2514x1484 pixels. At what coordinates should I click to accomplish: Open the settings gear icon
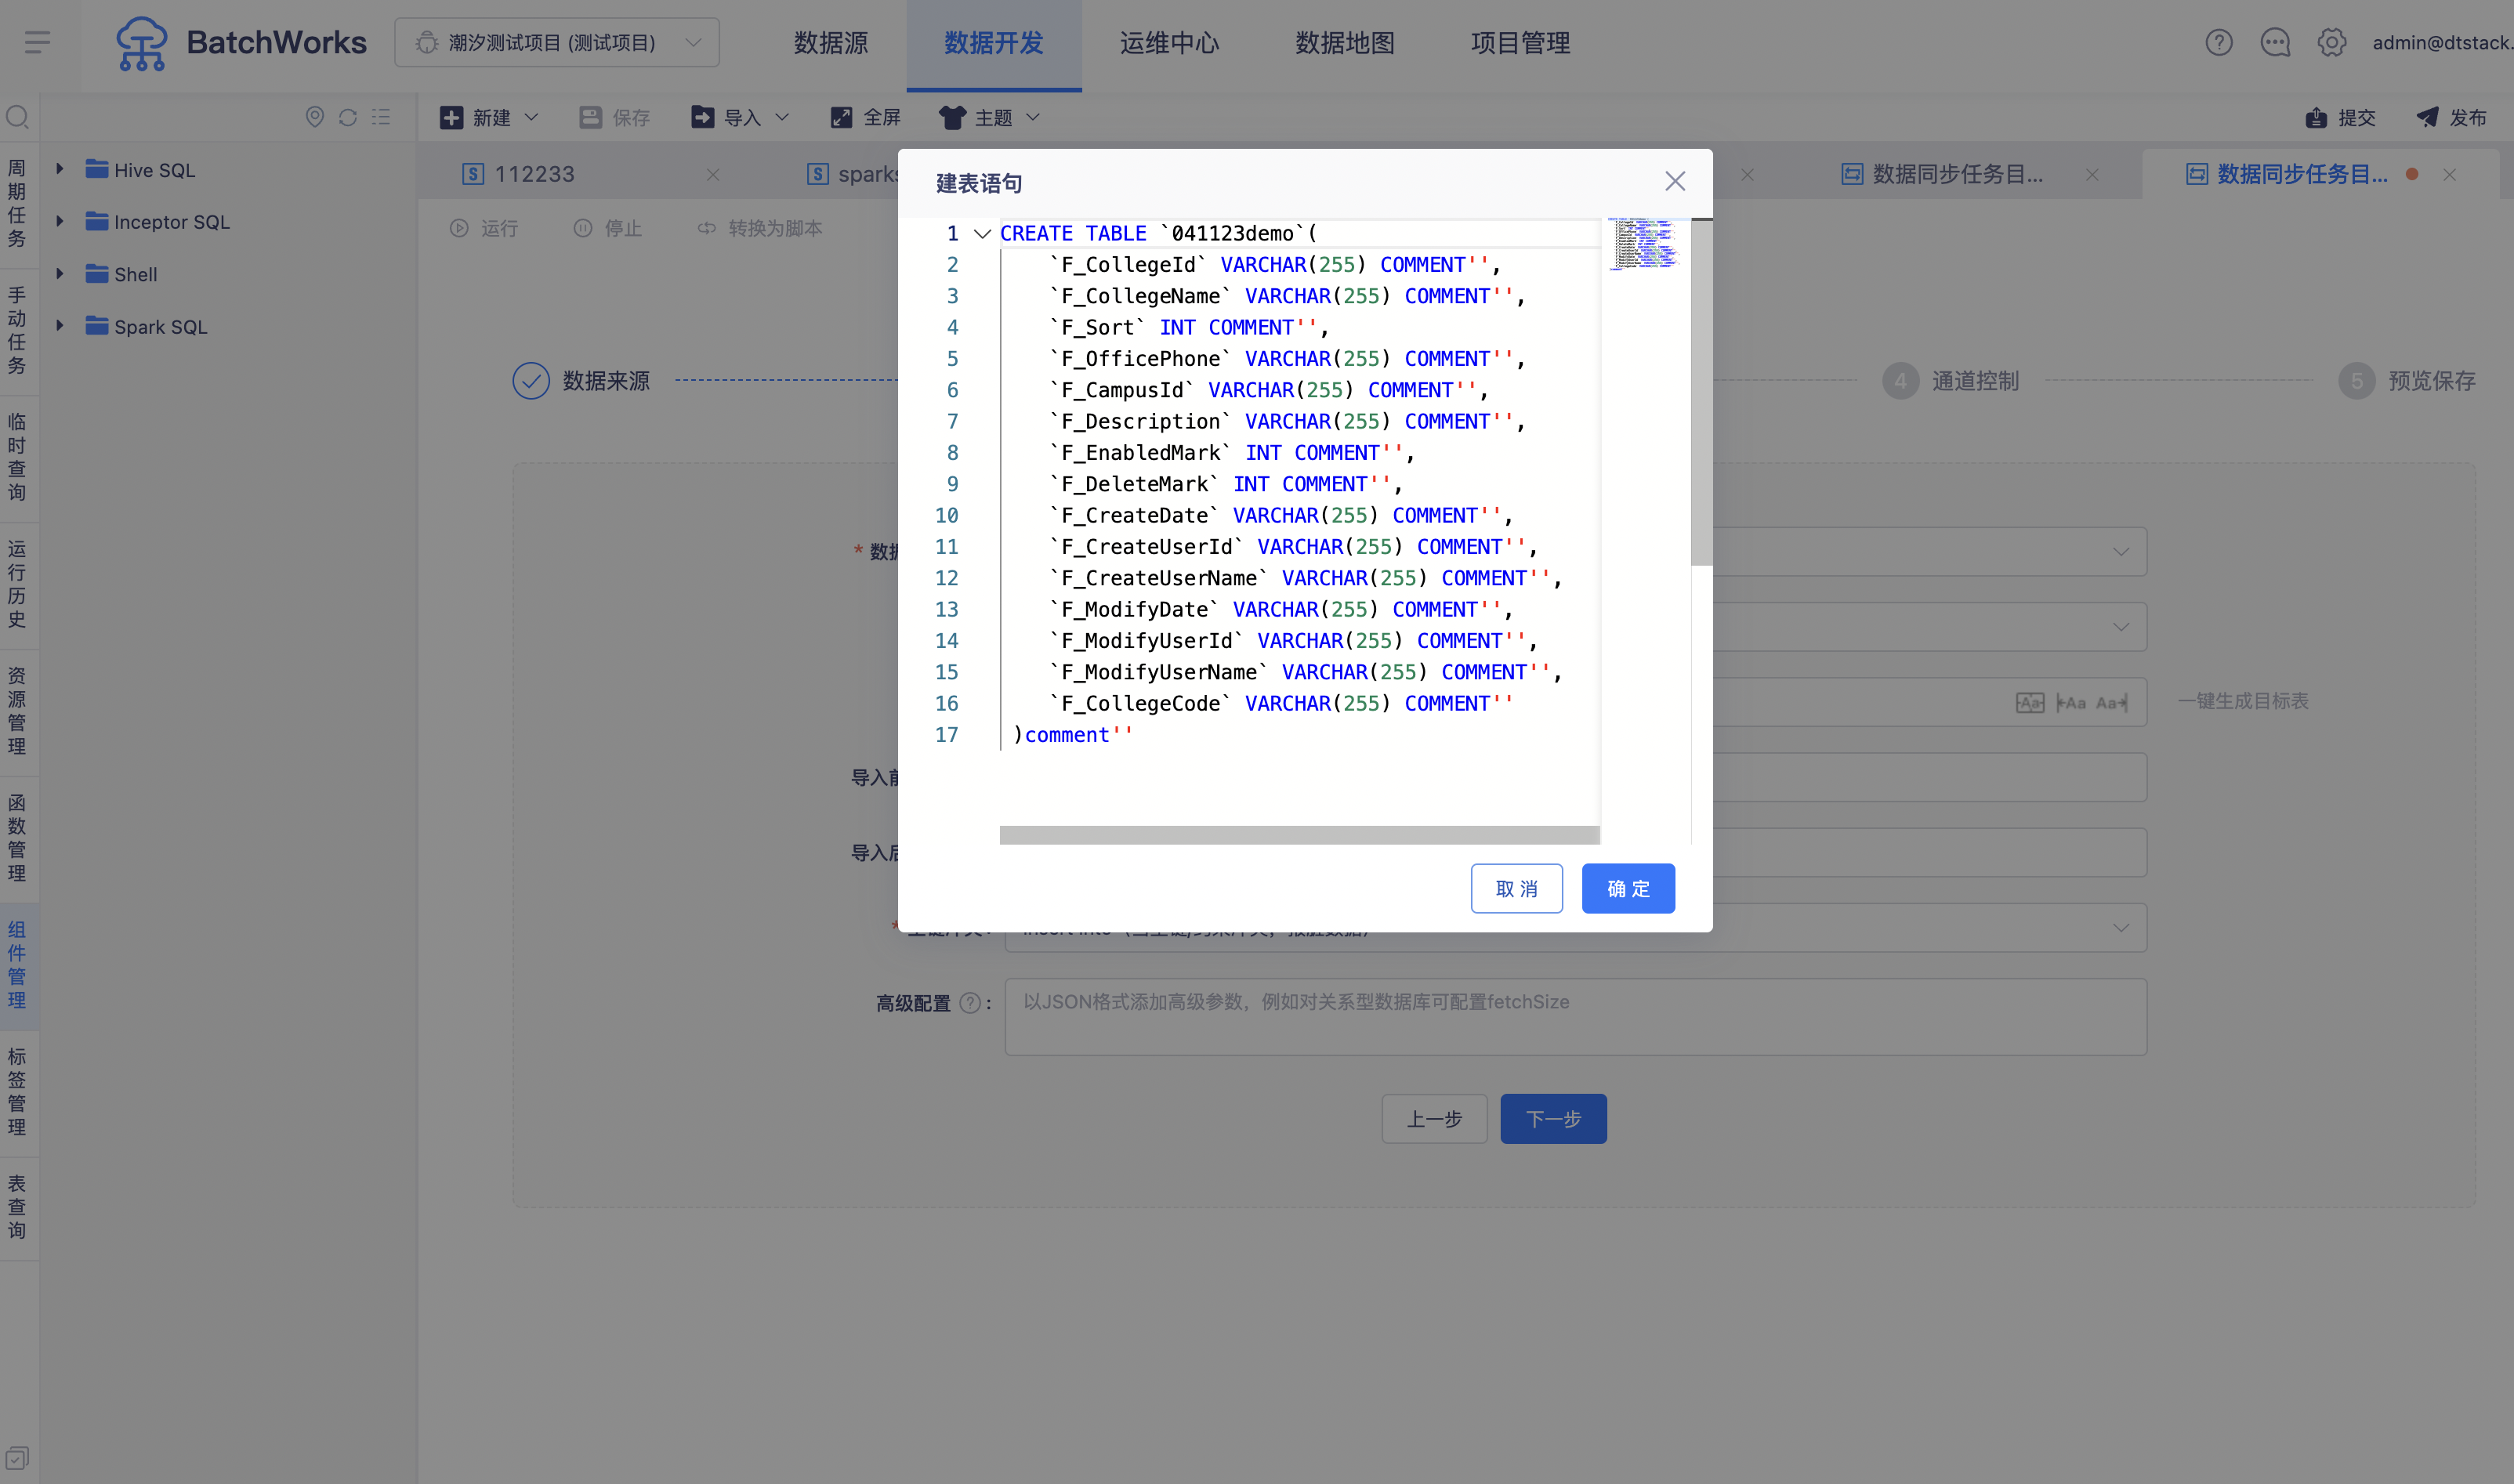(x=2332, y=43)
